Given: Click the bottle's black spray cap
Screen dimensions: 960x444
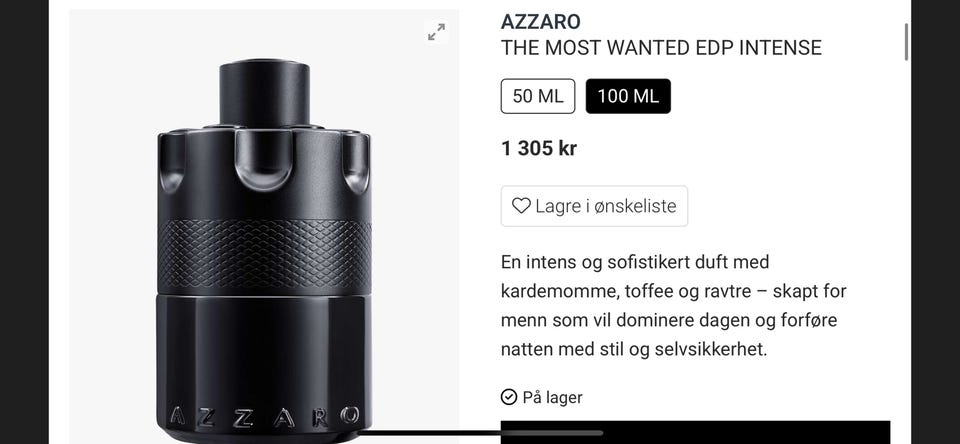Looking at the screenshot, I should click(x=264, y=92).
